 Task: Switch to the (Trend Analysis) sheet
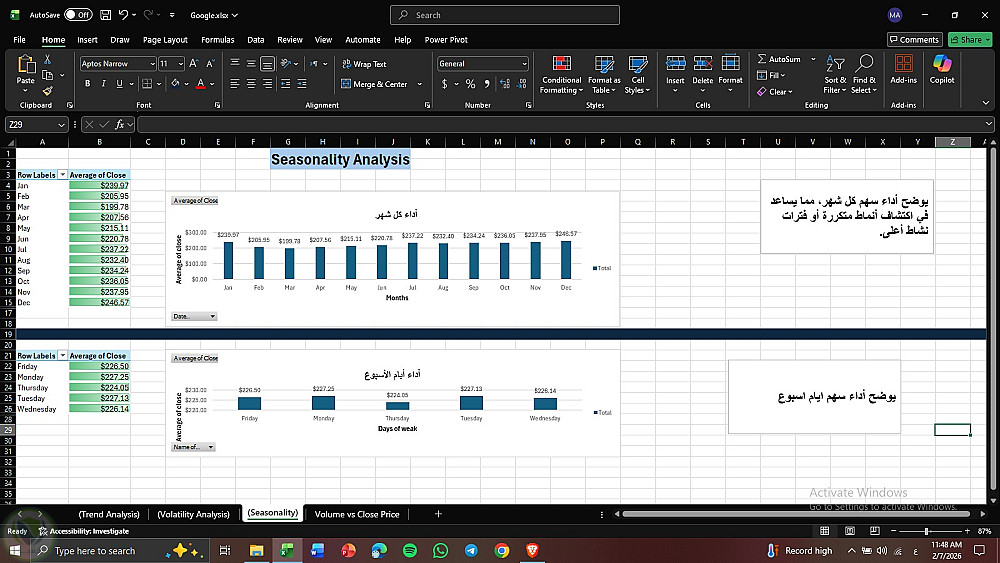pos(109,514)
